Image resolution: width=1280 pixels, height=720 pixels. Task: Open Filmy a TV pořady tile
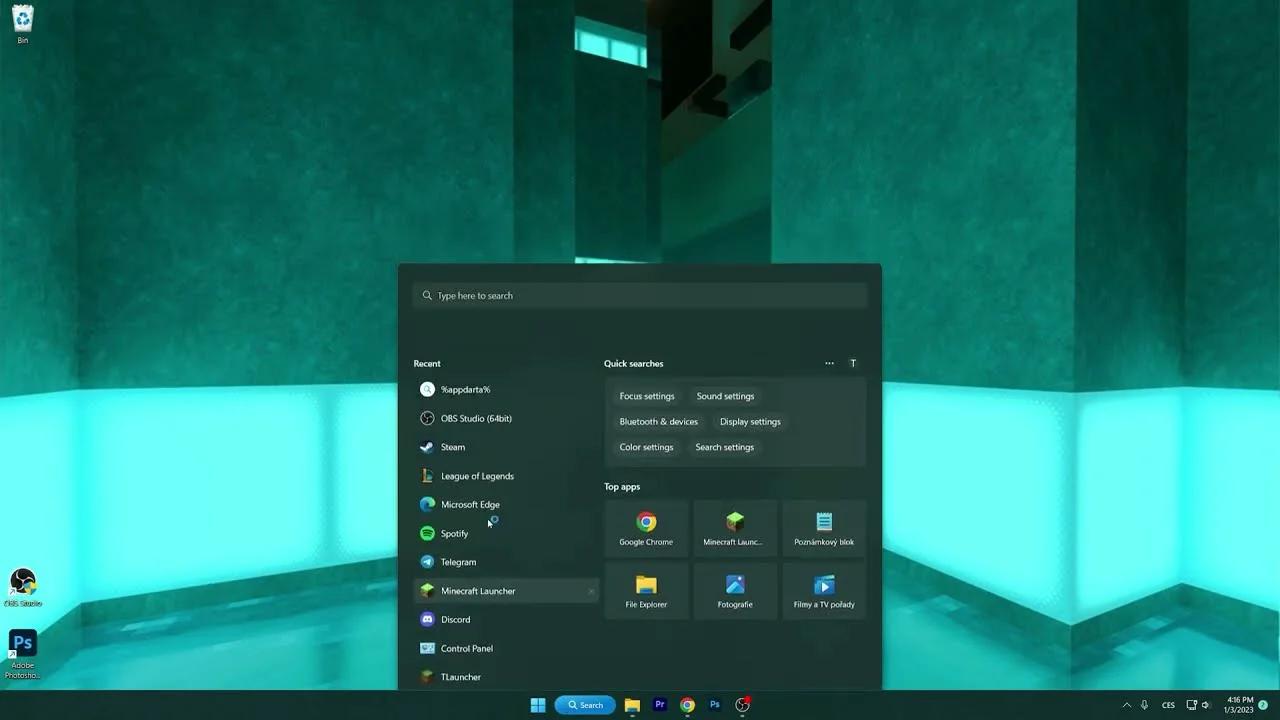pyautogui.click(x=824, y=591)
